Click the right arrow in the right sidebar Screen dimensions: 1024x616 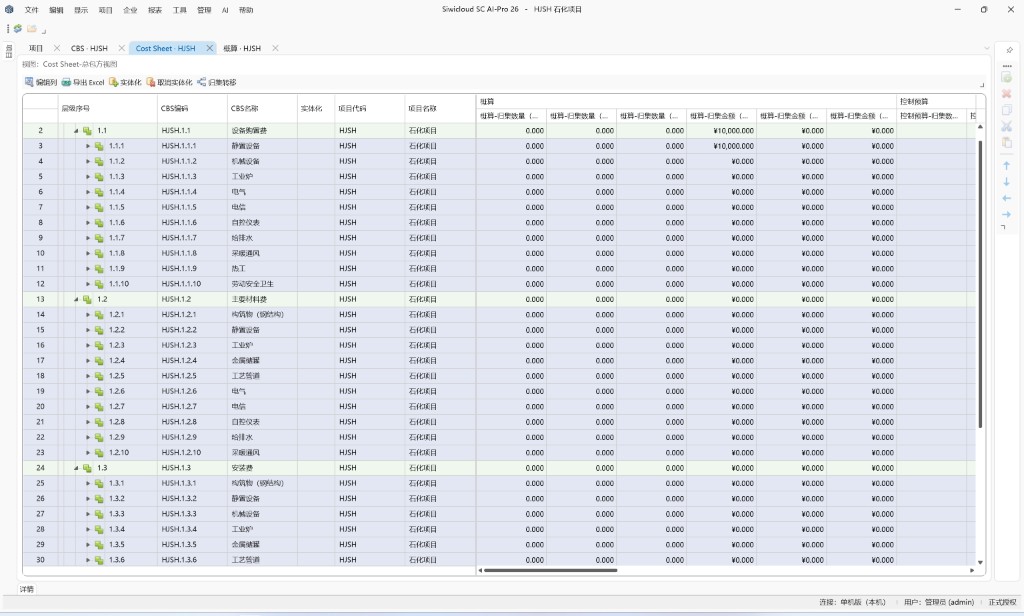(x=1006, y=214)
